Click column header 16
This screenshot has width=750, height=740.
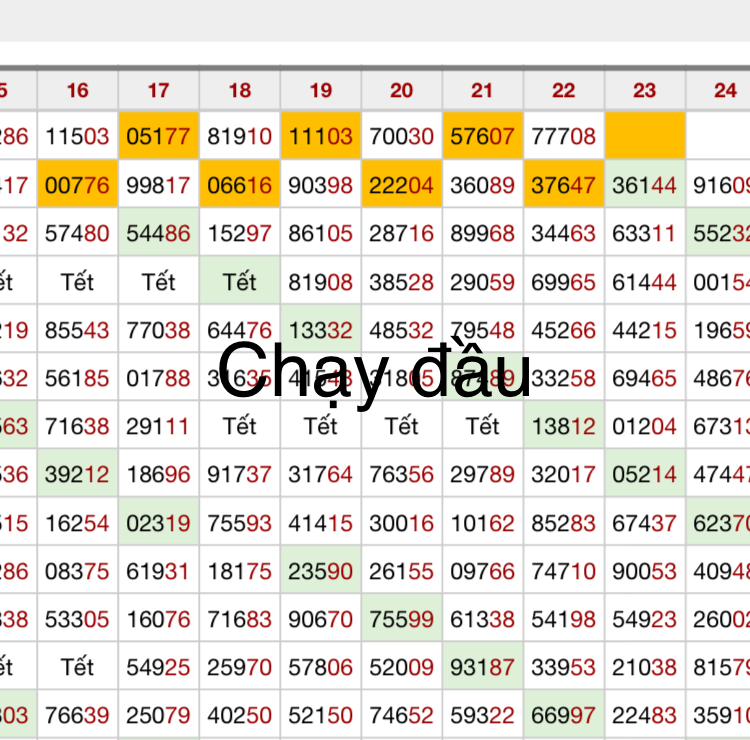78,91
